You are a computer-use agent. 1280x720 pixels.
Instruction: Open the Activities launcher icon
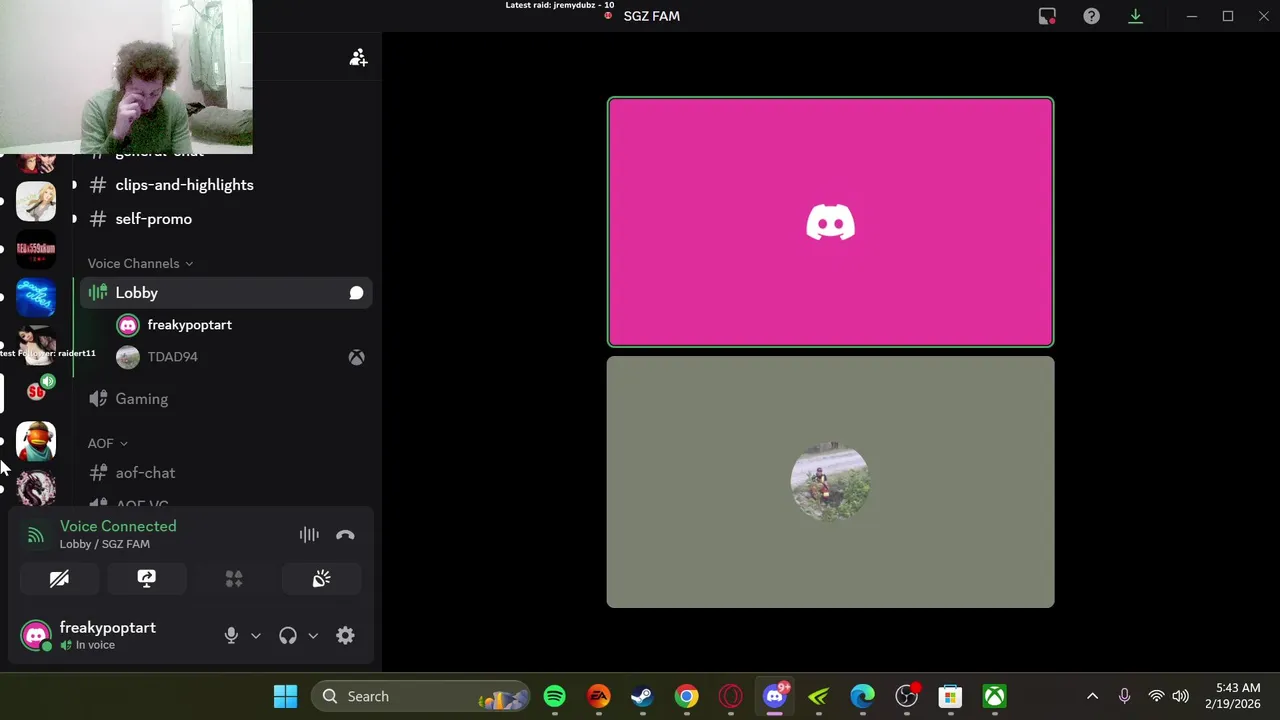[234, 579]
